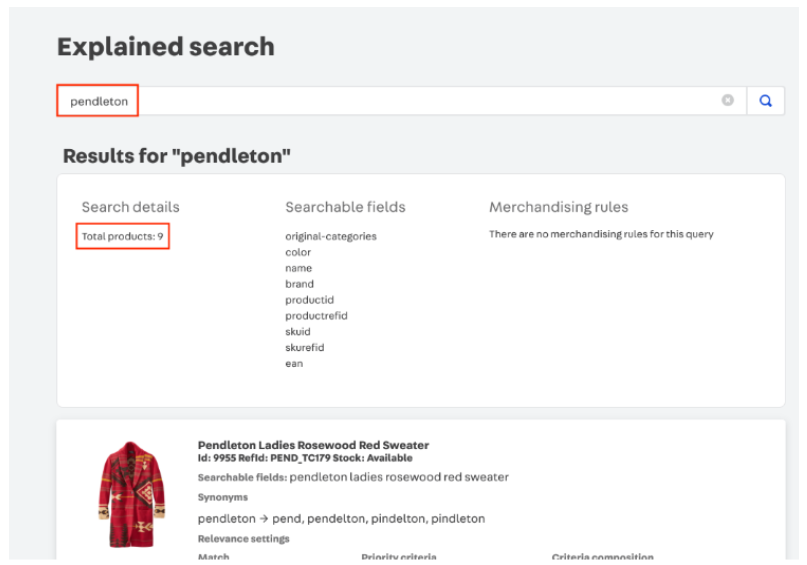Click the "Total products: 9" count
Viewport: 807px width, 565px height.
tap(123, 236)
